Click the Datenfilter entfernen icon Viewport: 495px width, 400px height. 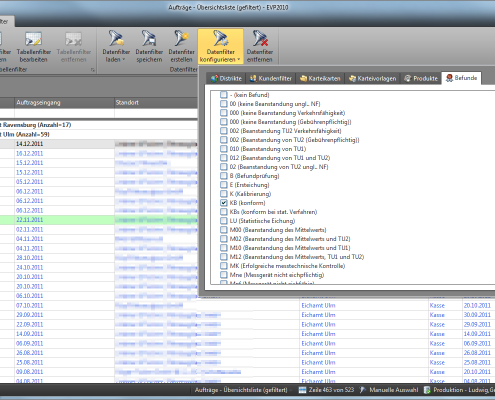[x=260, y=39]
